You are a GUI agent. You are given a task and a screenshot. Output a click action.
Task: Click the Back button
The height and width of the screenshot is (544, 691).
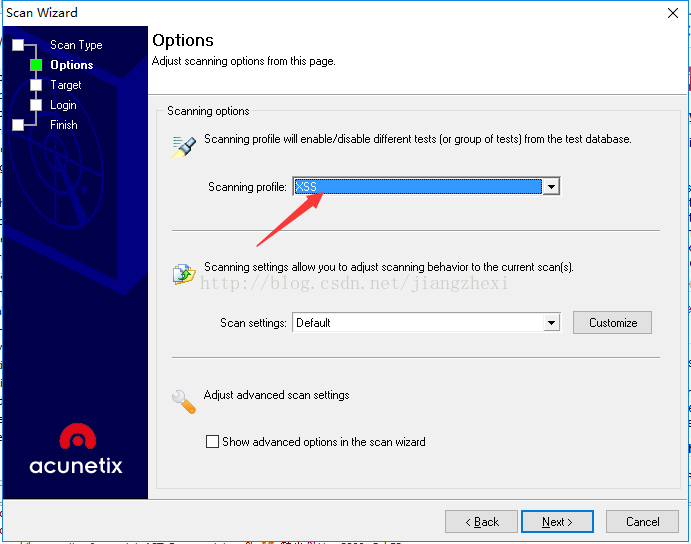tap(481, 522)
